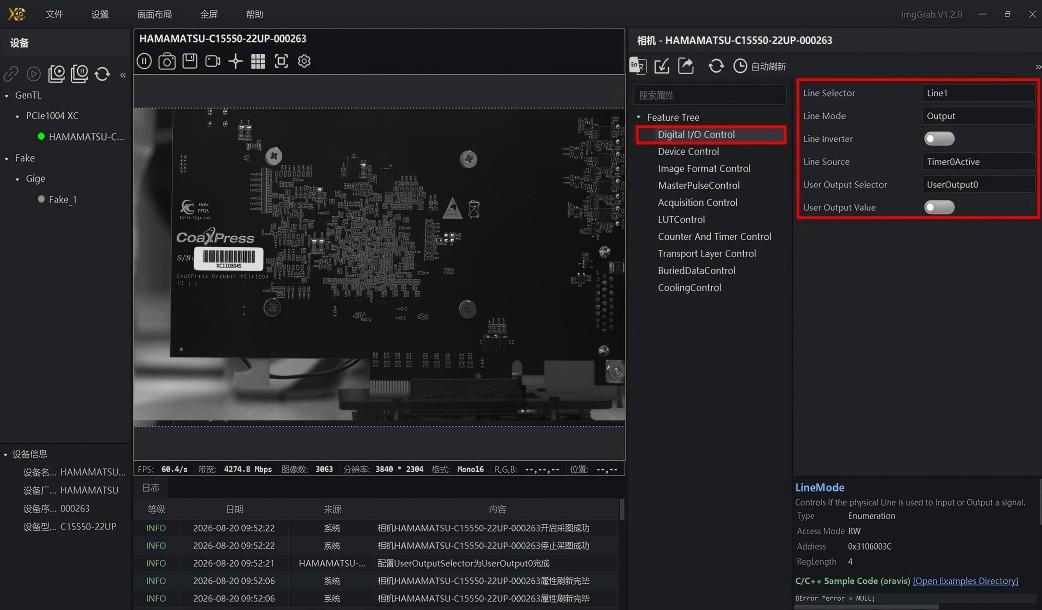Click the start-all cameras icon
Screen dimensions: 1042x610
pyautogui.click(x=56, y=74)
